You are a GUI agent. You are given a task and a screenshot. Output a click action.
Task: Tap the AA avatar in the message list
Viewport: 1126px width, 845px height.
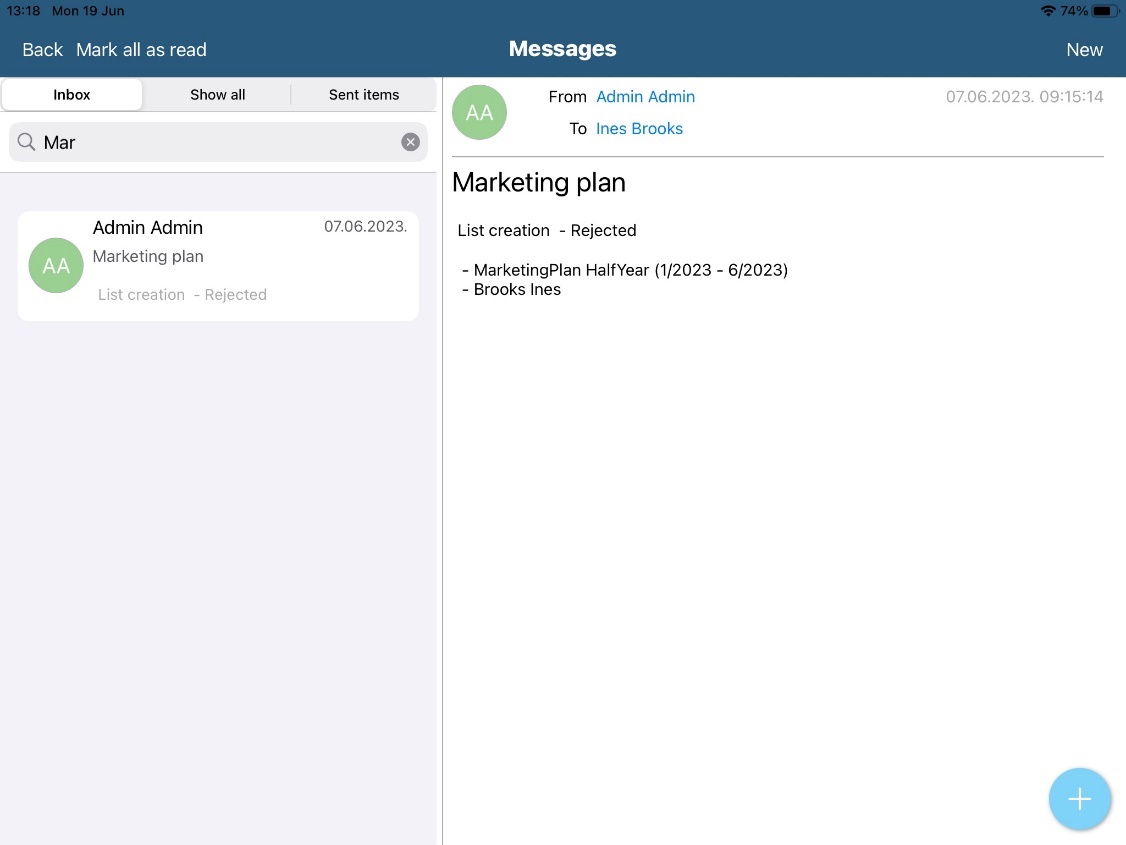click(56, 265)
